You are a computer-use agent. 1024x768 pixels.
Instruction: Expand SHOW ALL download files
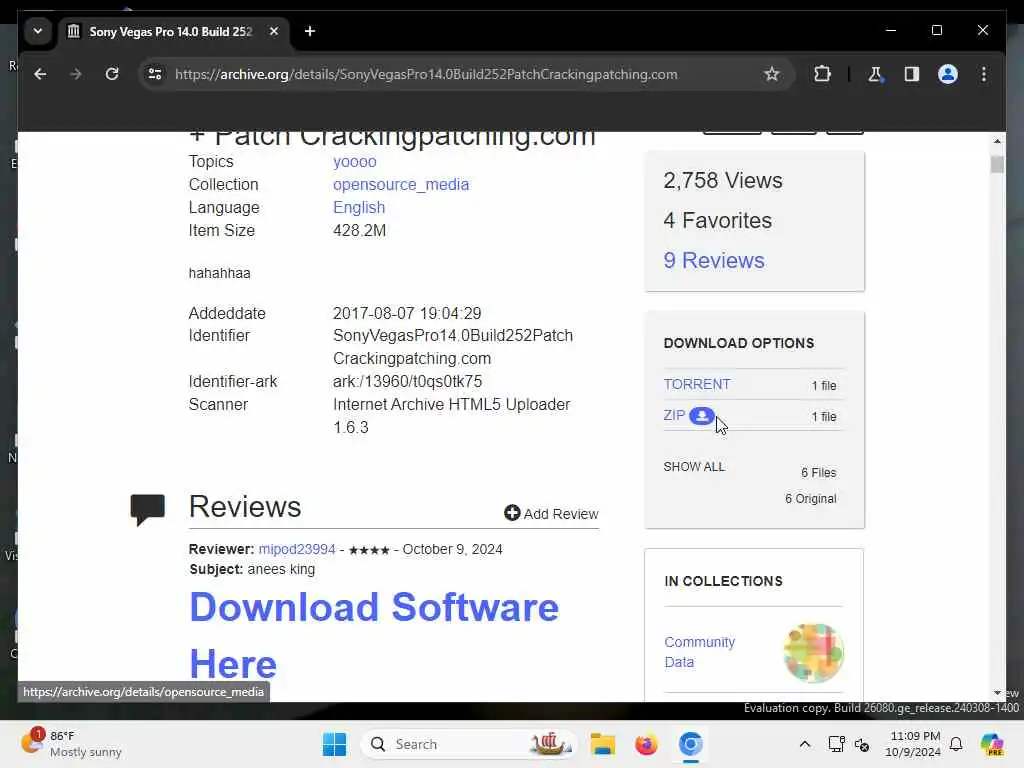[x=694, y=467]
